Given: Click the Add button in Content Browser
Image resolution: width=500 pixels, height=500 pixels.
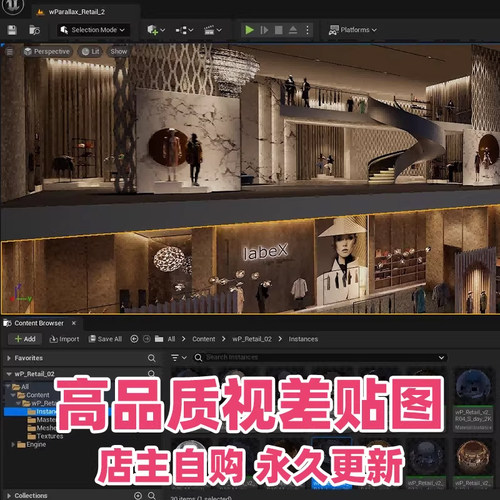Looking at the screenshot, I should (x=25, y=339).
